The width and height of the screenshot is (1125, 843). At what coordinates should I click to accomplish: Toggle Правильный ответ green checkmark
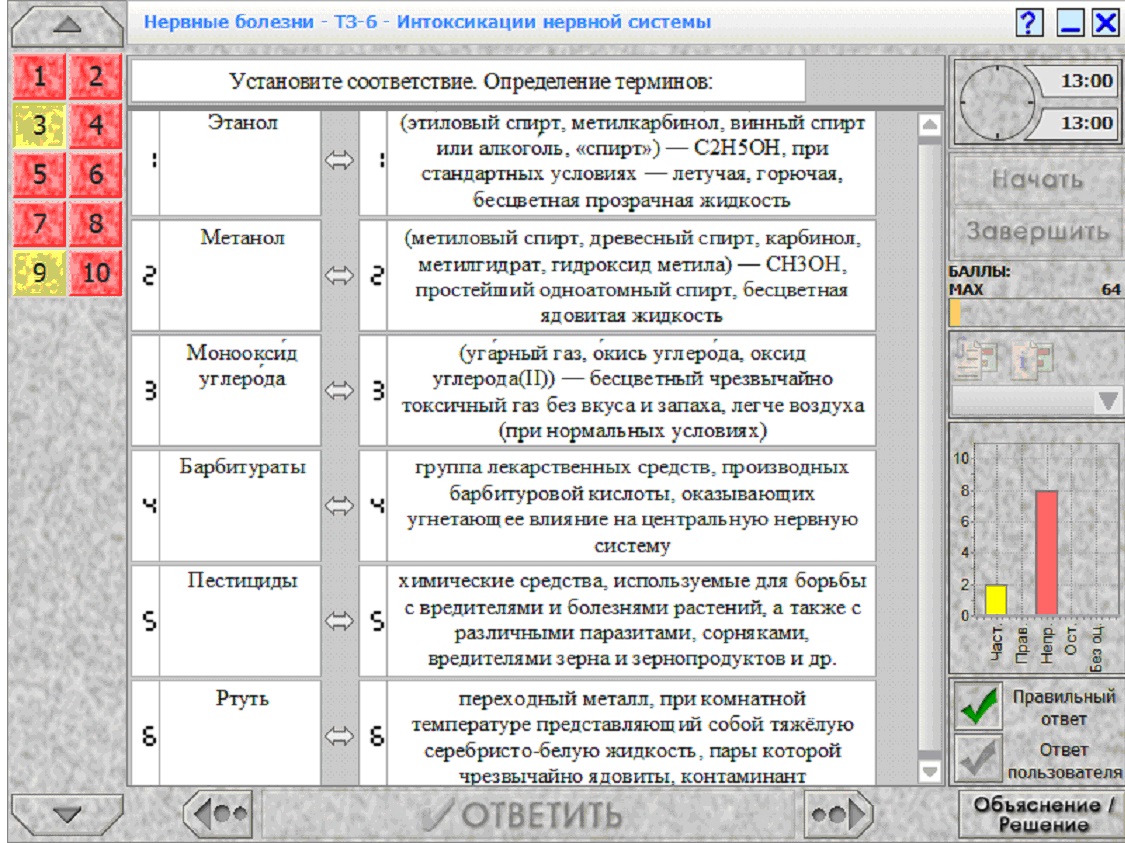tap(978, 706)
